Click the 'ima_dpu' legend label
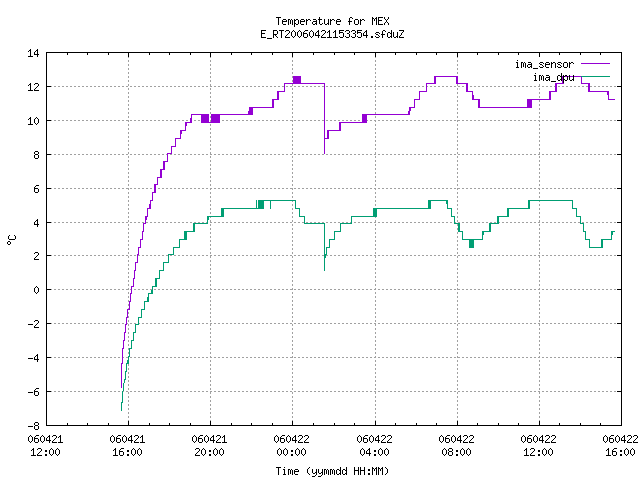 (553, 77)
